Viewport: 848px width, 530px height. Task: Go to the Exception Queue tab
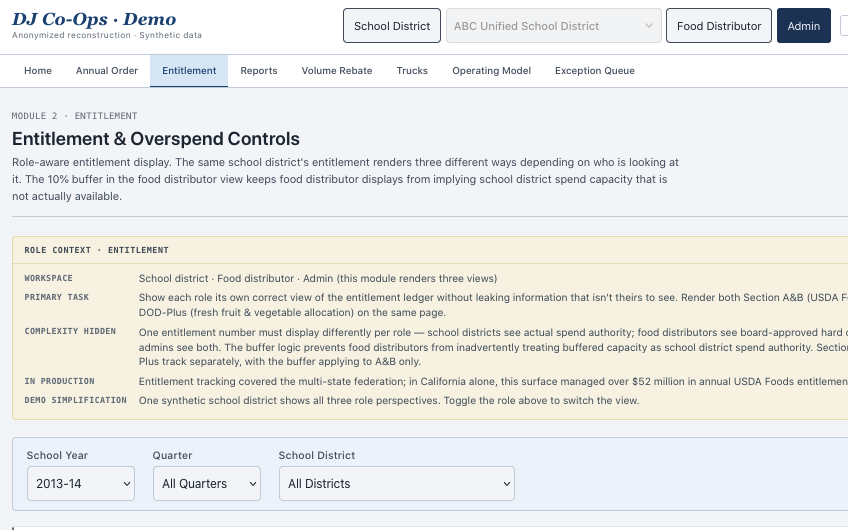[x=595, y=71]
